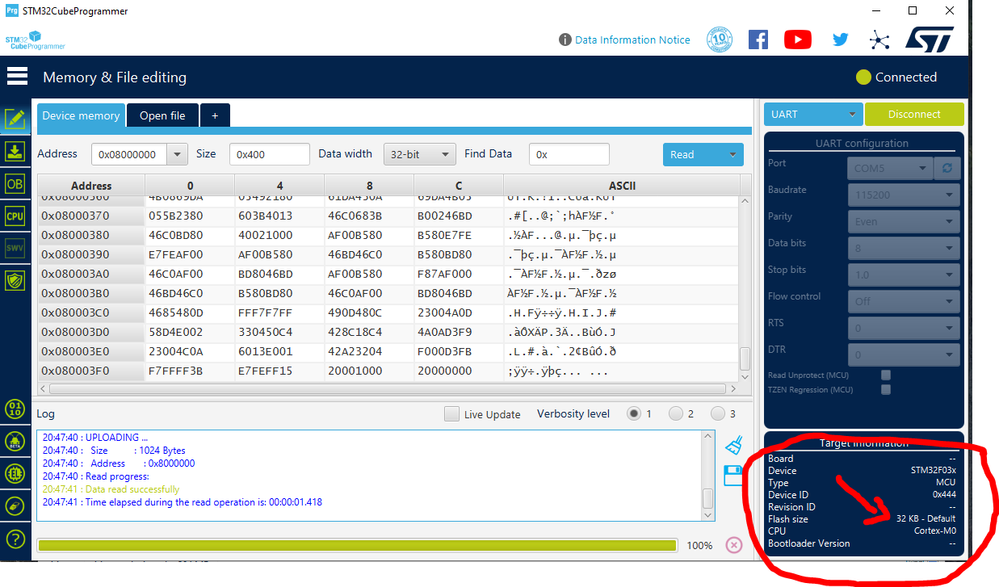
Task: Switch to the Open file tab
Action: 162,115
